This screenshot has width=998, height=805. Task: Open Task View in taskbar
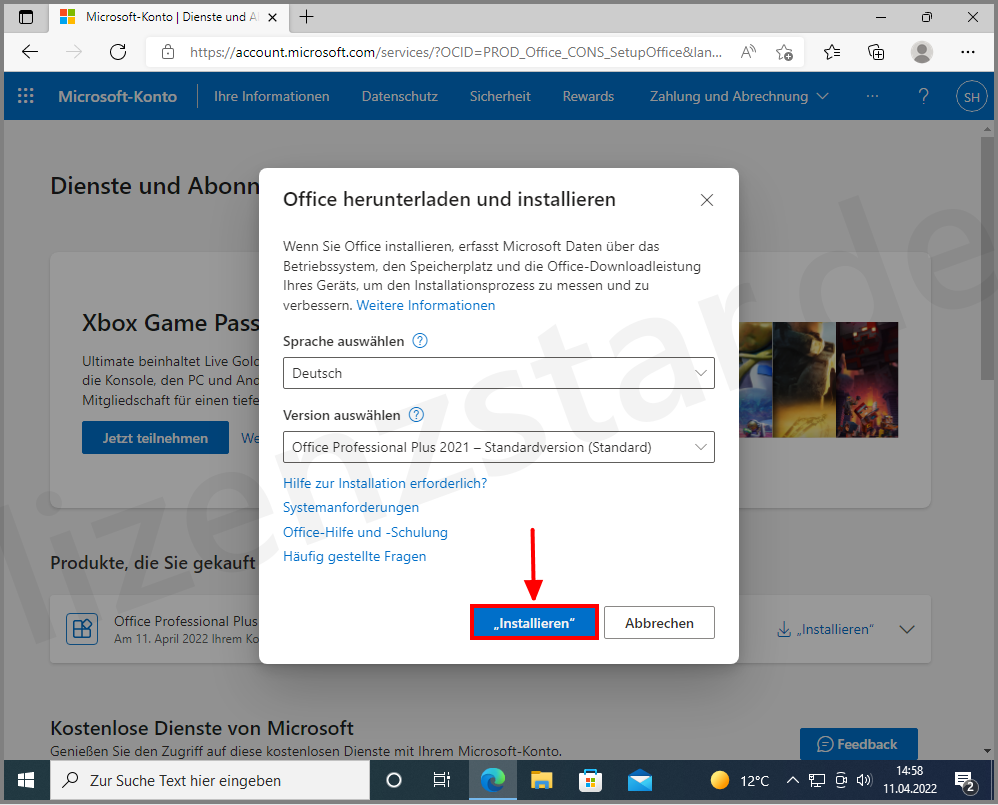click(441, 780)
